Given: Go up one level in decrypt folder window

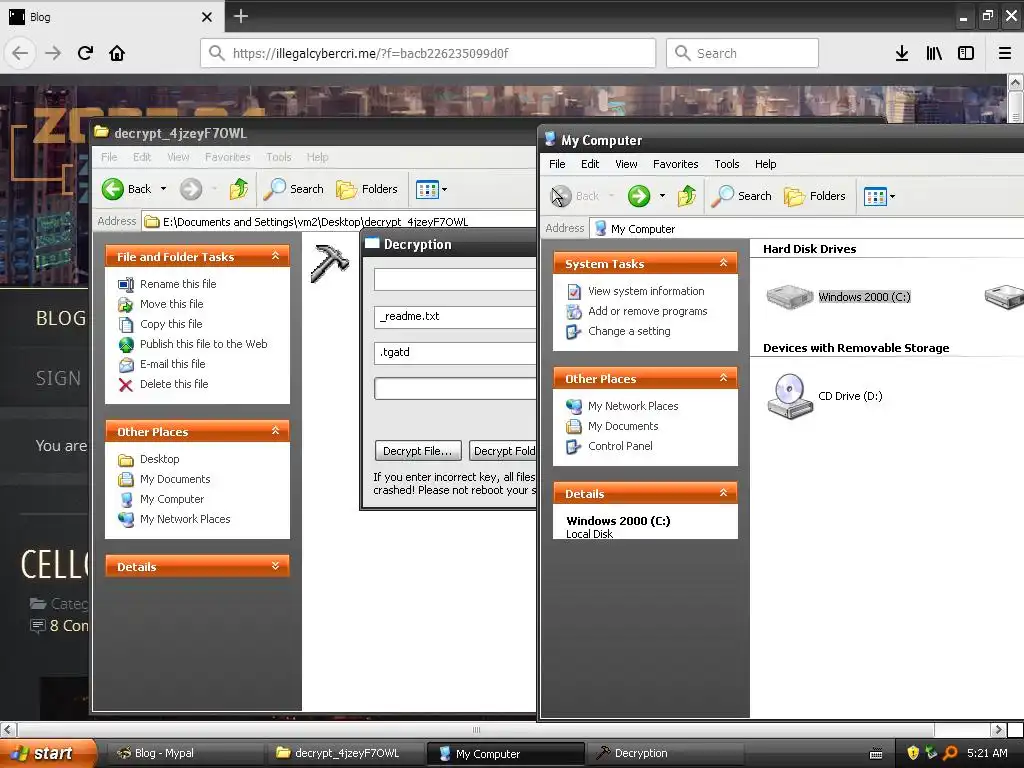Looking at the screenshot, I should tap(238, 189).
